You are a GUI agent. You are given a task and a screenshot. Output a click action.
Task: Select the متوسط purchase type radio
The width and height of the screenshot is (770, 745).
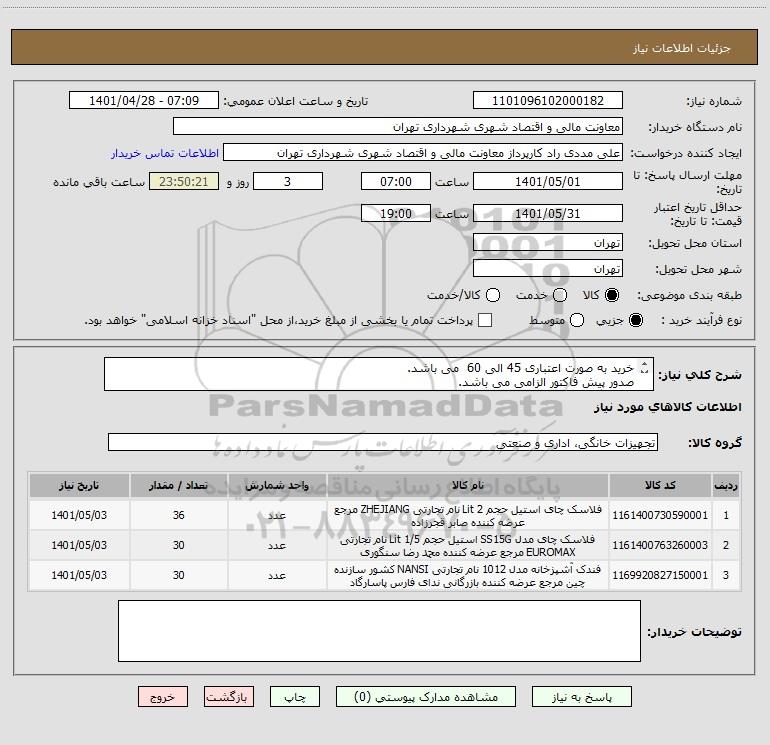coord(577,320)
